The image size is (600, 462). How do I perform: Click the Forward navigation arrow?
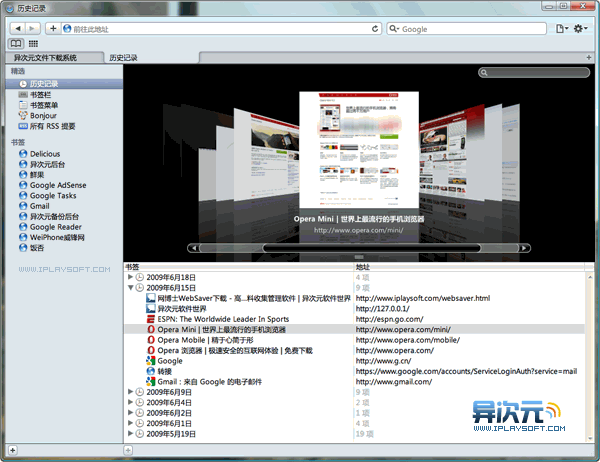pyautogui.click(x=32, y=28)
